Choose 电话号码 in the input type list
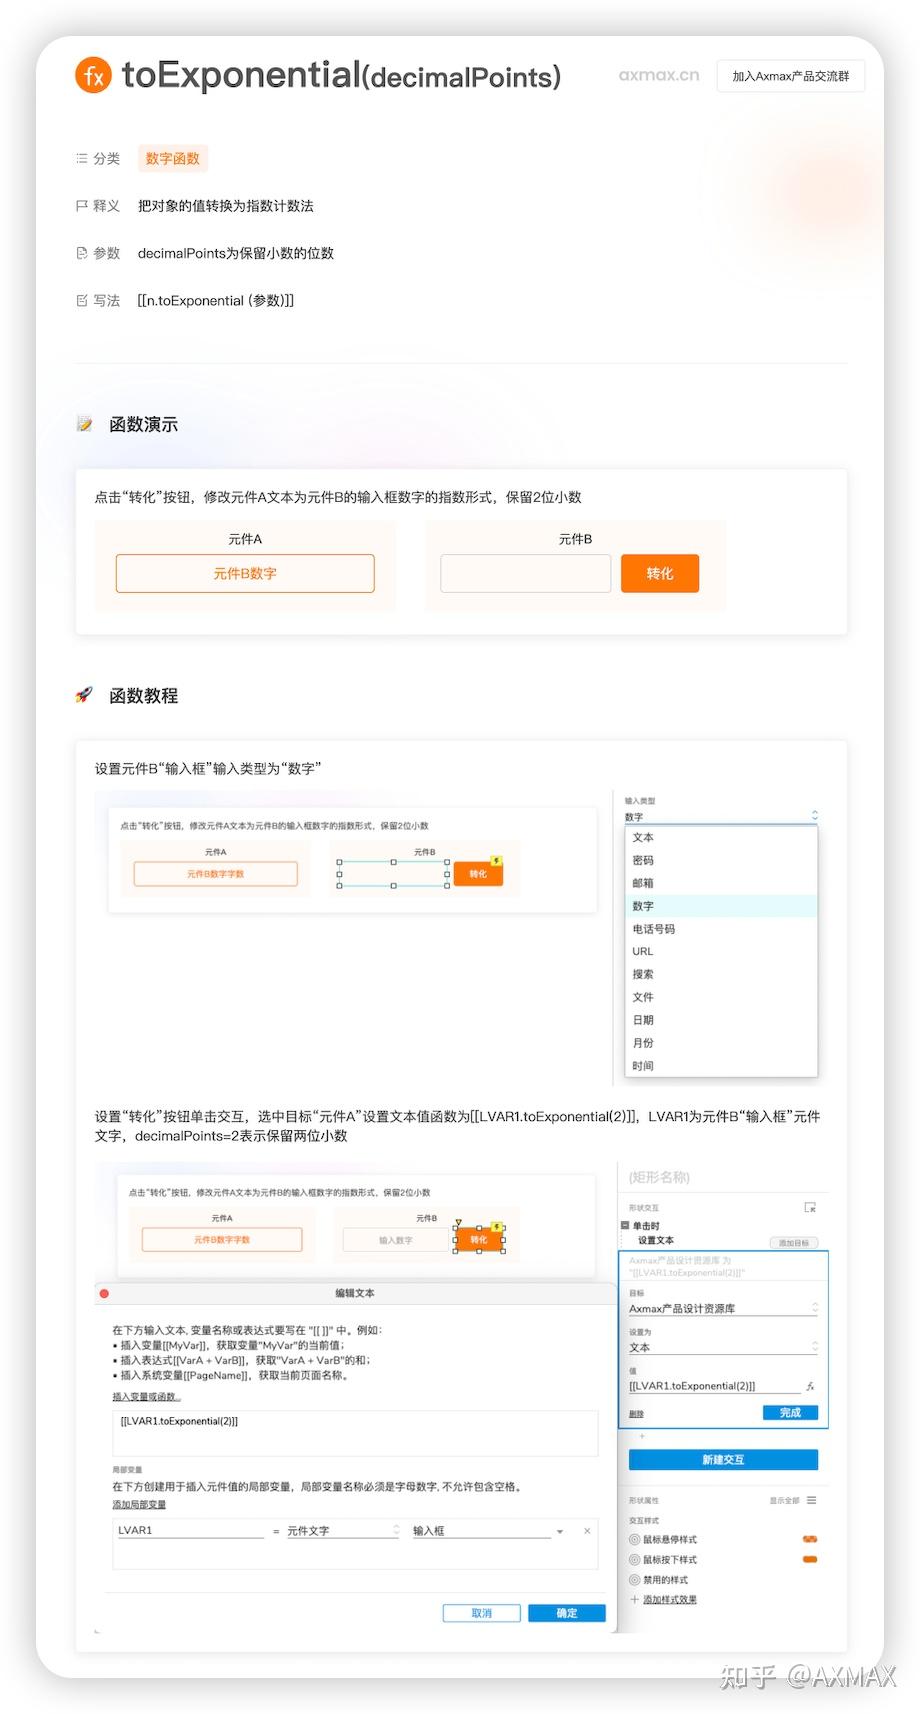The image size is (920, 1714). (721, 929)
